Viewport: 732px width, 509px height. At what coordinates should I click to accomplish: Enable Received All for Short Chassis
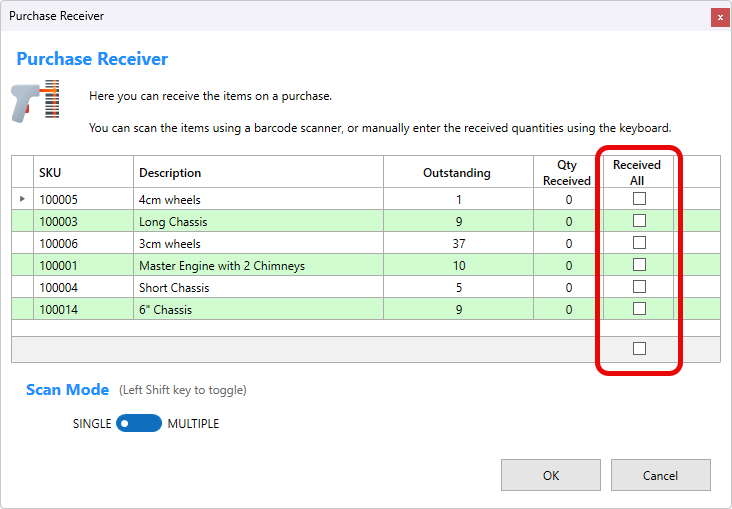click(x=639, y=287)
